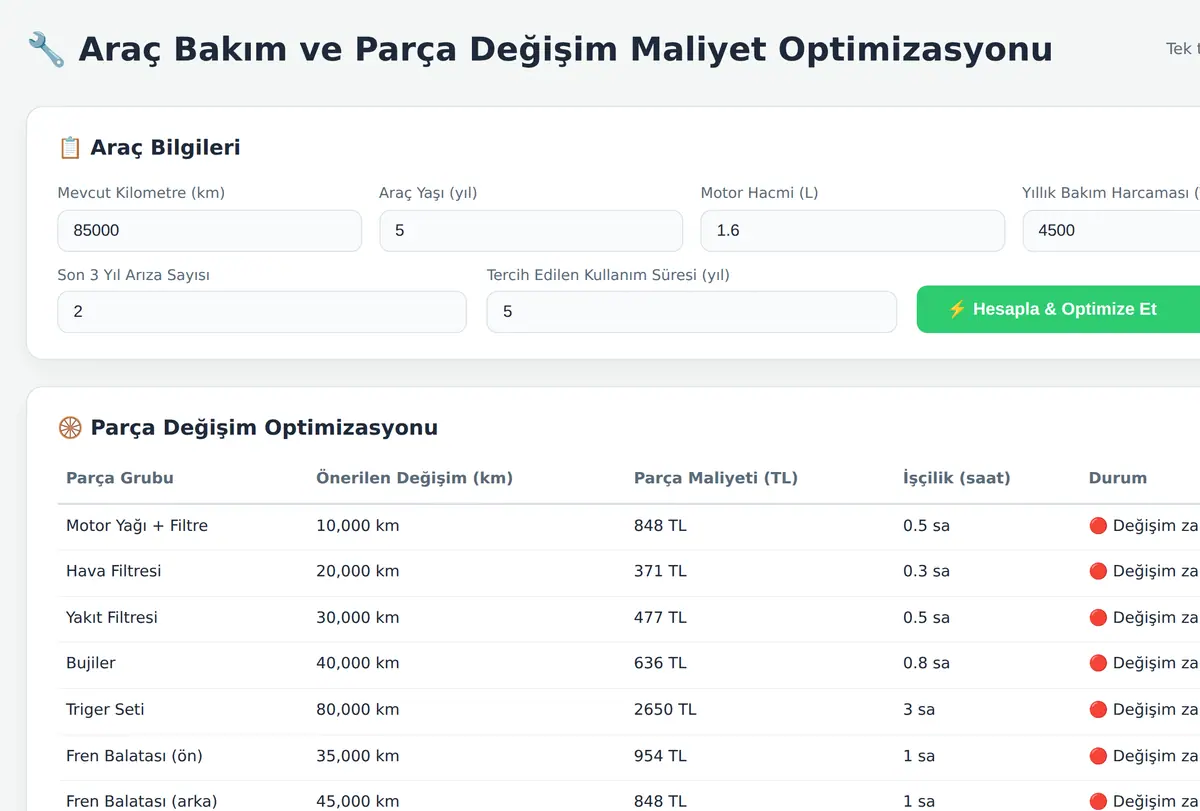
Task: Click the Parça Grubu column header
Action: 120,478
